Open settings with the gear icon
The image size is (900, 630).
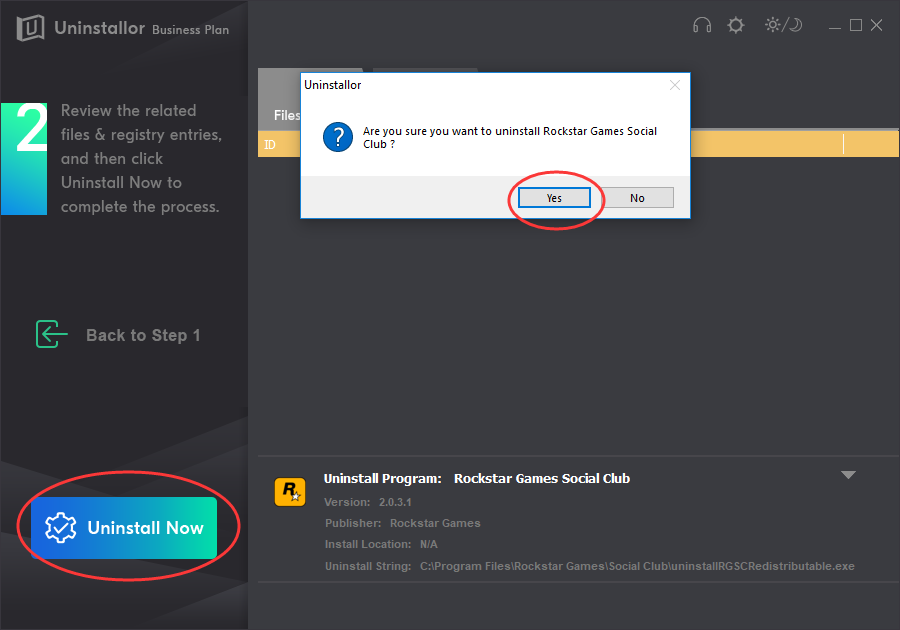point(735,25)
